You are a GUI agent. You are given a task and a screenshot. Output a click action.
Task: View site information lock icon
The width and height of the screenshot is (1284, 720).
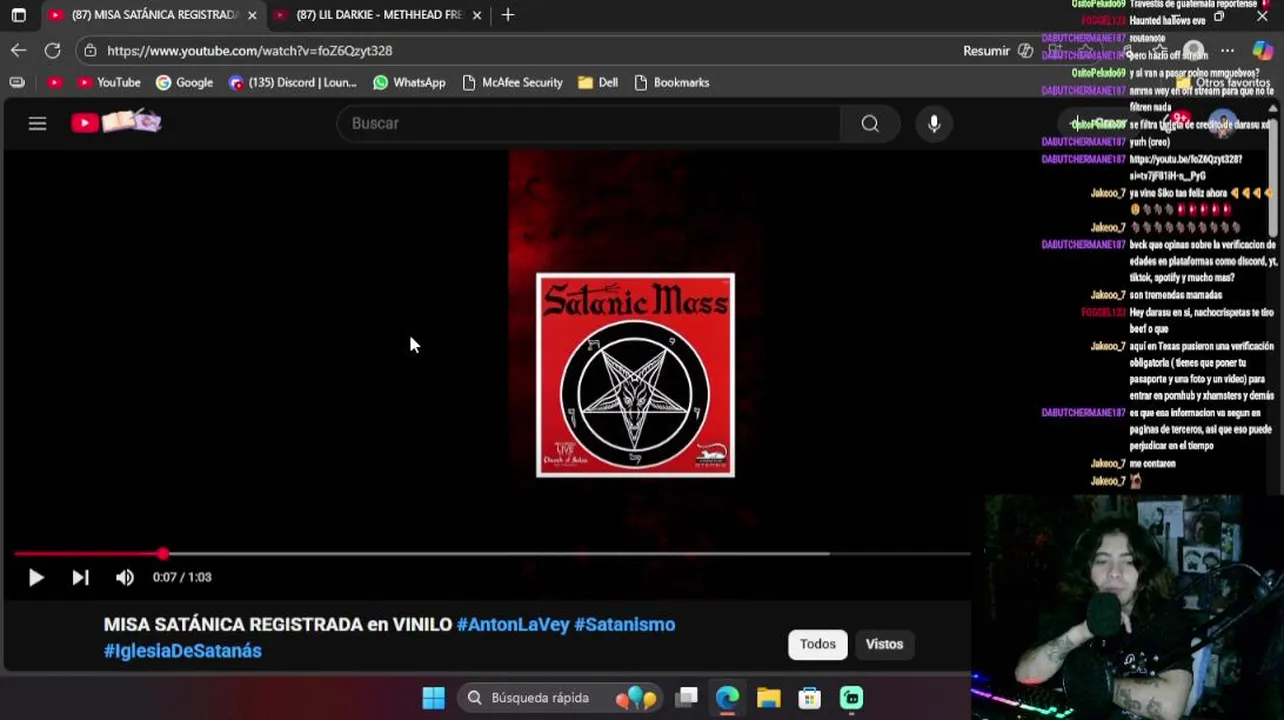click(x=91, y=50)
